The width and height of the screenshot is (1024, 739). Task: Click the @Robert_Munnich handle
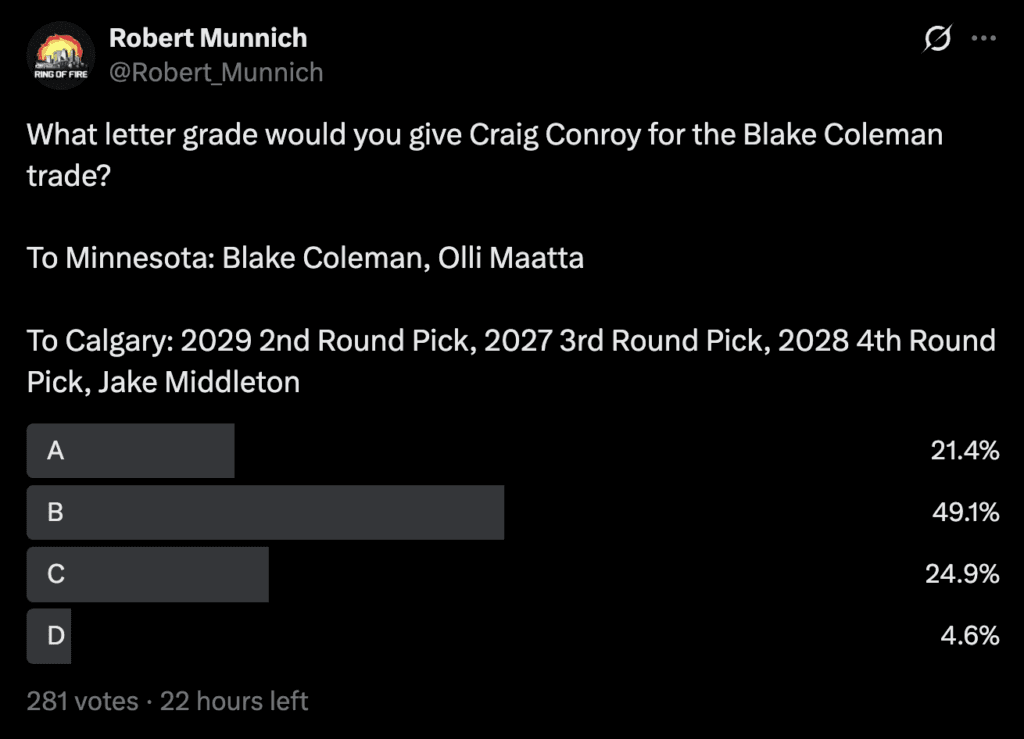tap(216, 72)
